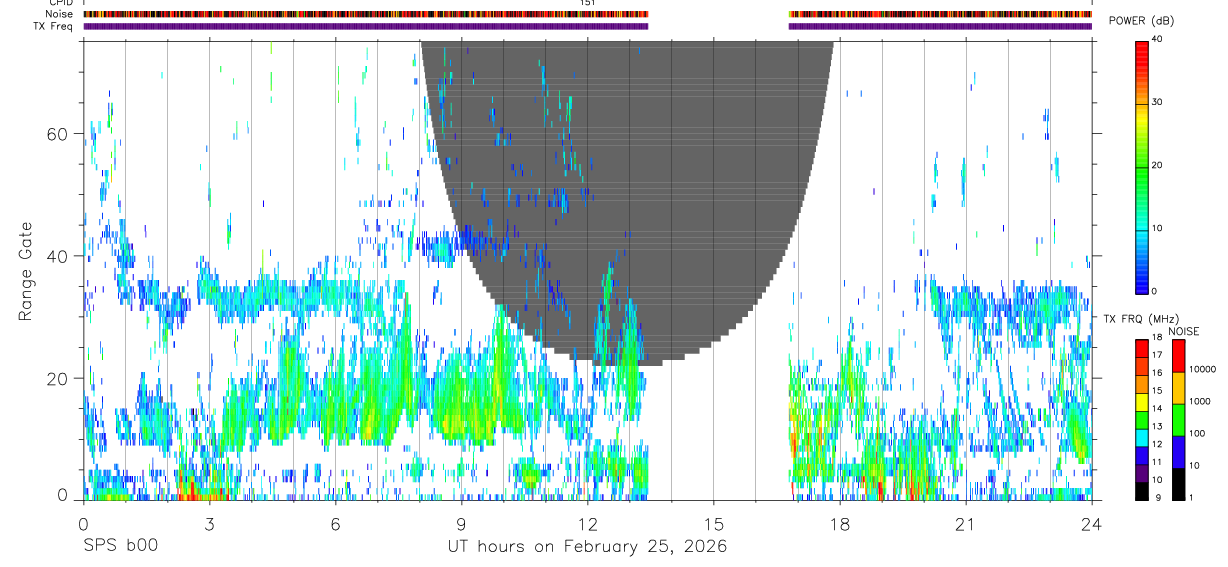The image size is (1228, 567).
Task: Pick the blue swatch in the NOISE legend bar
Action: [x=1178, y=452]
